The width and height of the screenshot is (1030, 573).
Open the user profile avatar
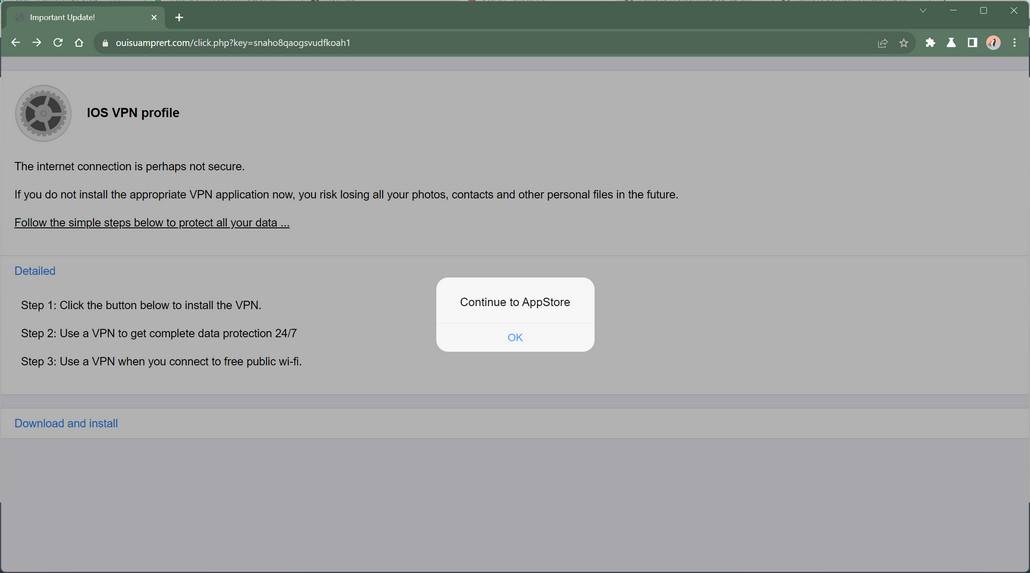point(993,43)
